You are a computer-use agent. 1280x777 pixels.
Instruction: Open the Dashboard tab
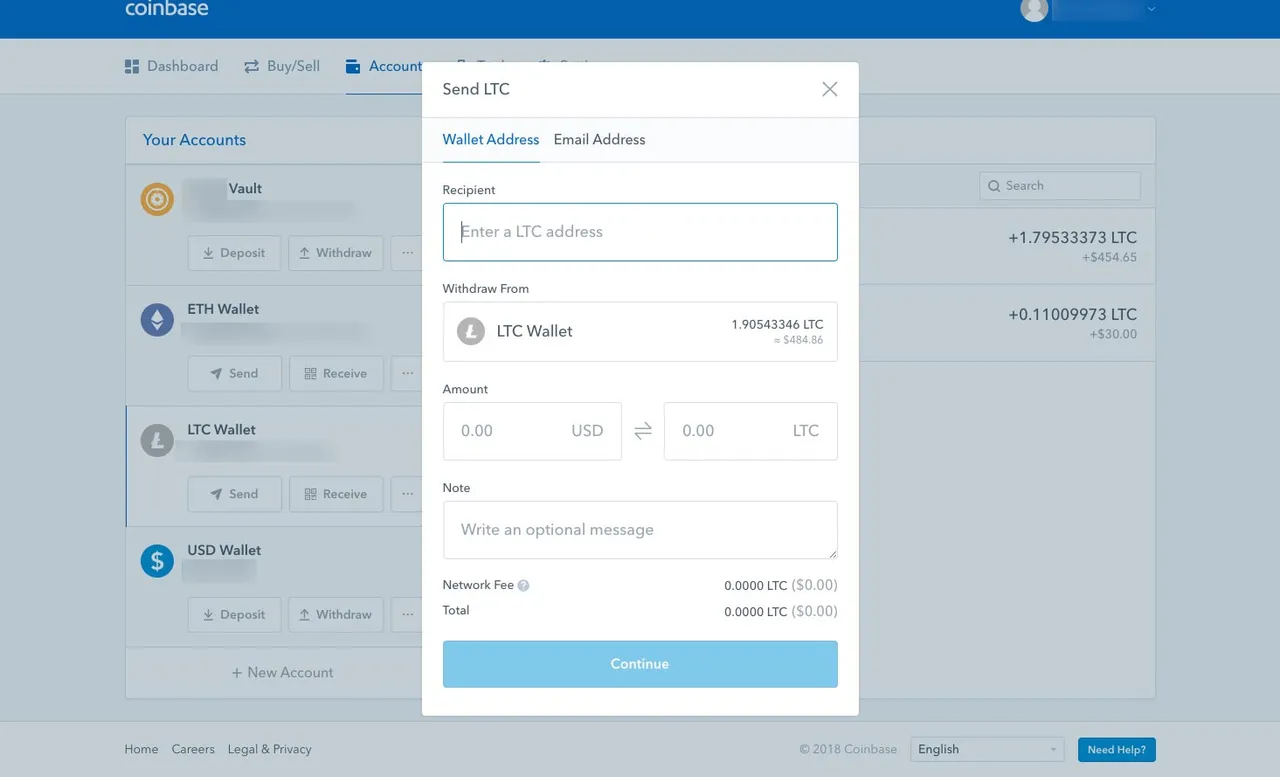(171, 66)
